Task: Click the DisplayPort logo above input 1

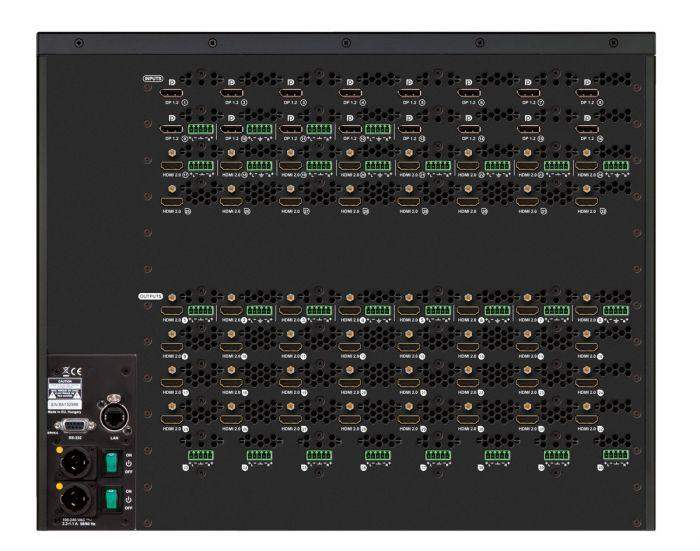Action: click(x=172, y=82)
